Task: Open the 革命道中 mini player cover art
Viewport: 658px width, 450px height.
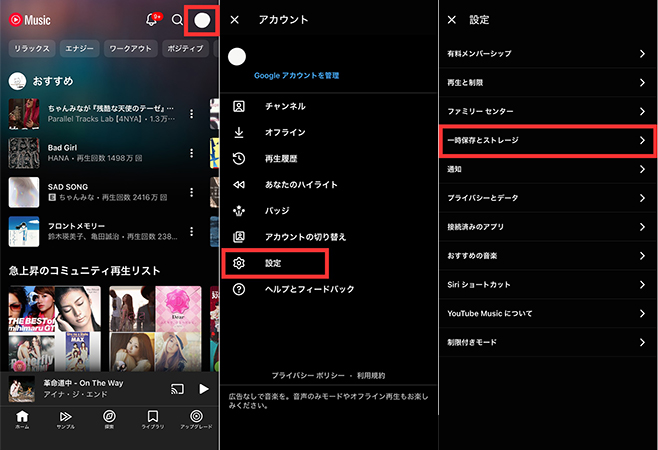Action: (22, 389)
